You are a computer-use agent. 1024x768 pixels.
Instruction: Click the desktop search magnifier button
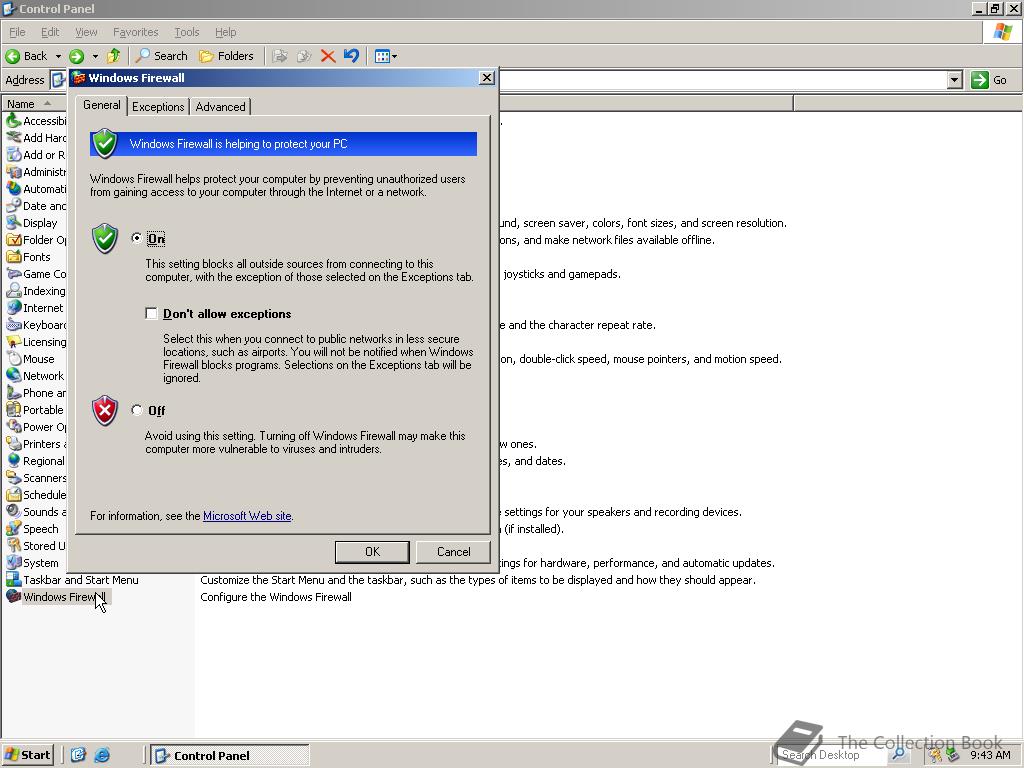coord(899,754)
